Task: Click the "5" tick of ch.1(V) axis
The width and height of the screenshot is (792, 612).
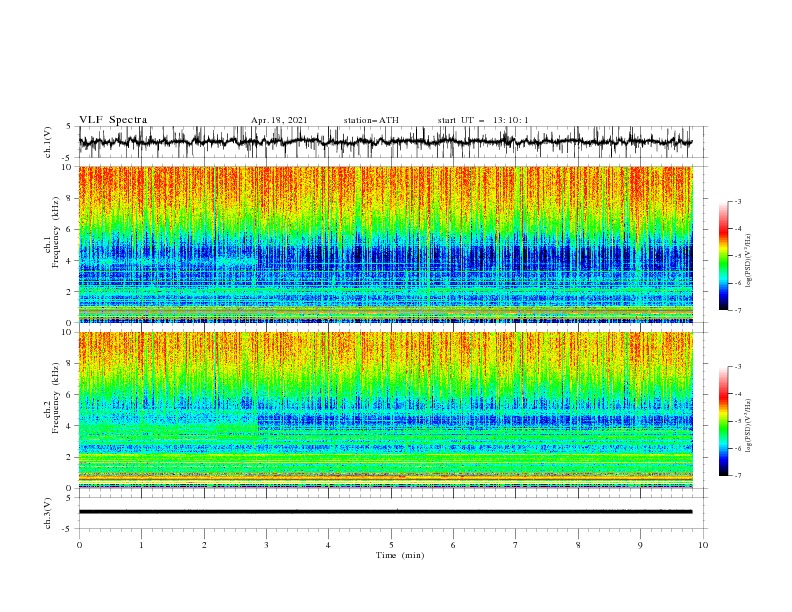Action: pos(70,127)
